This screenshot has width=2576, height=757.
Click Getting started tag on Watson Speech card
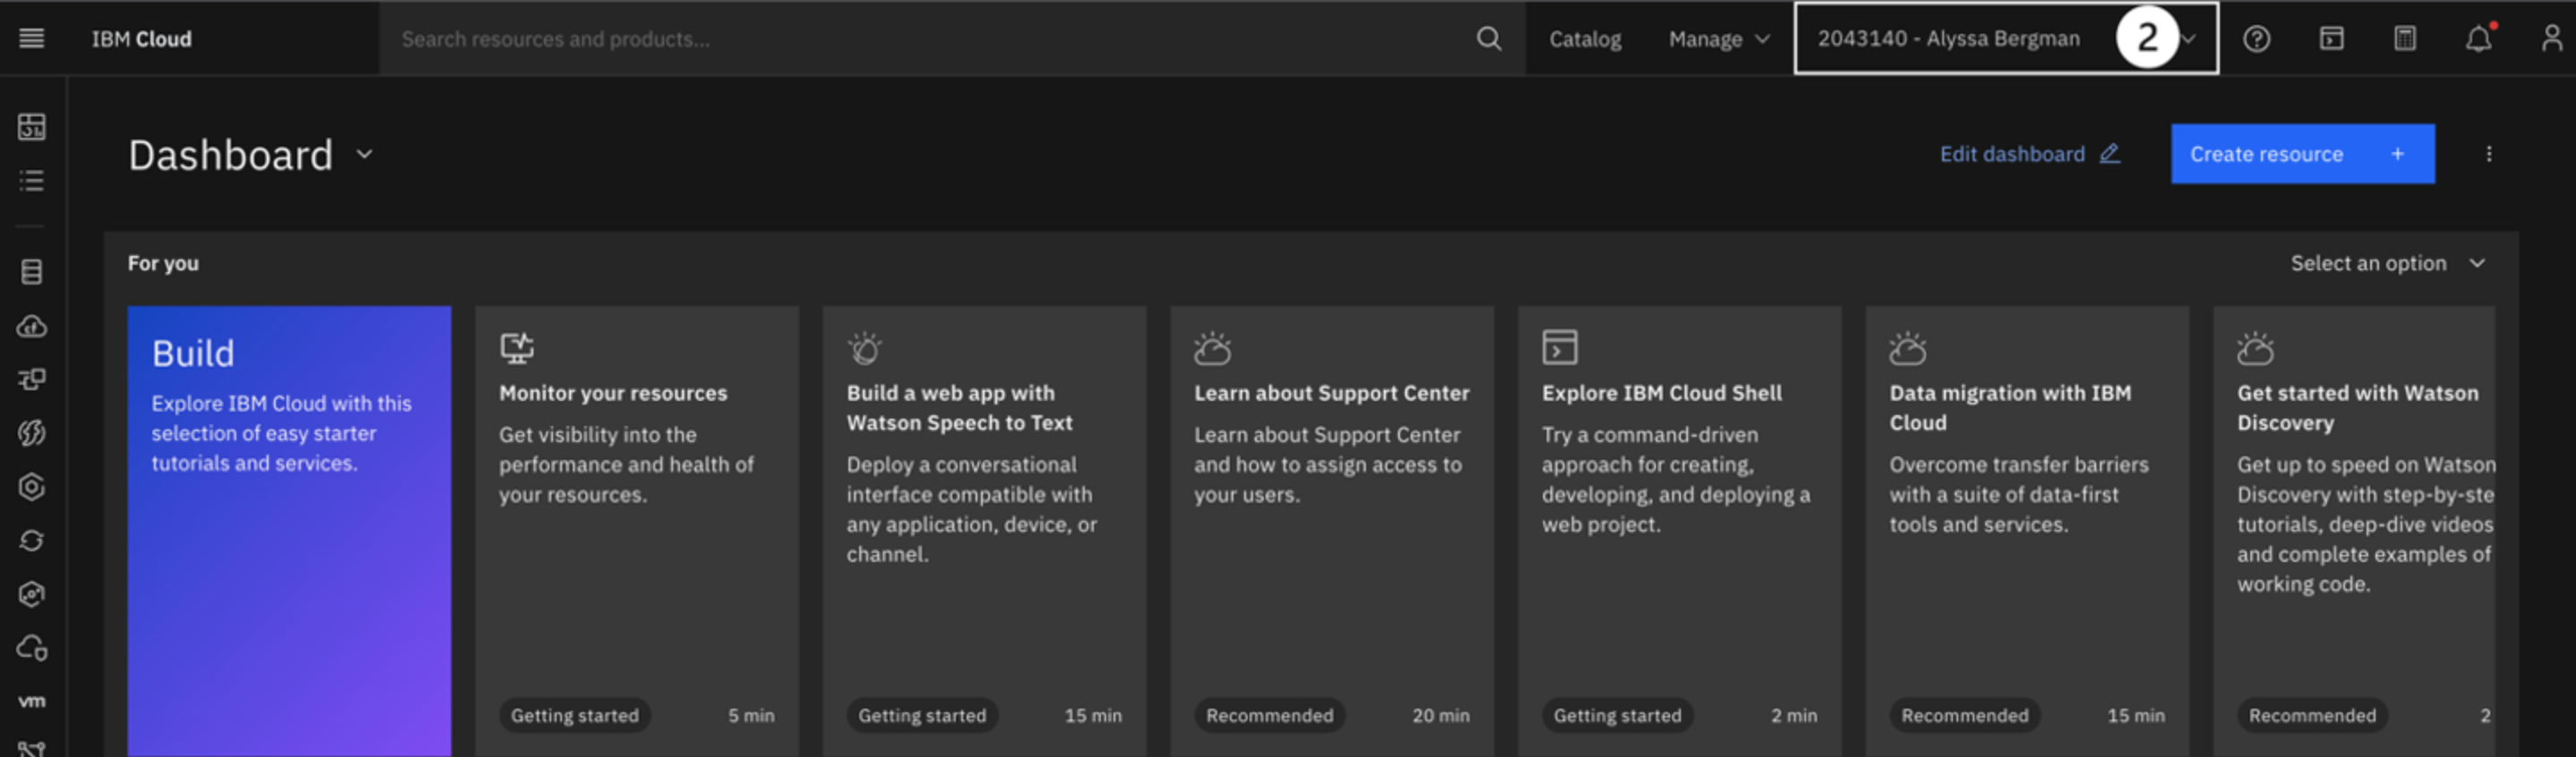point(922,715)
